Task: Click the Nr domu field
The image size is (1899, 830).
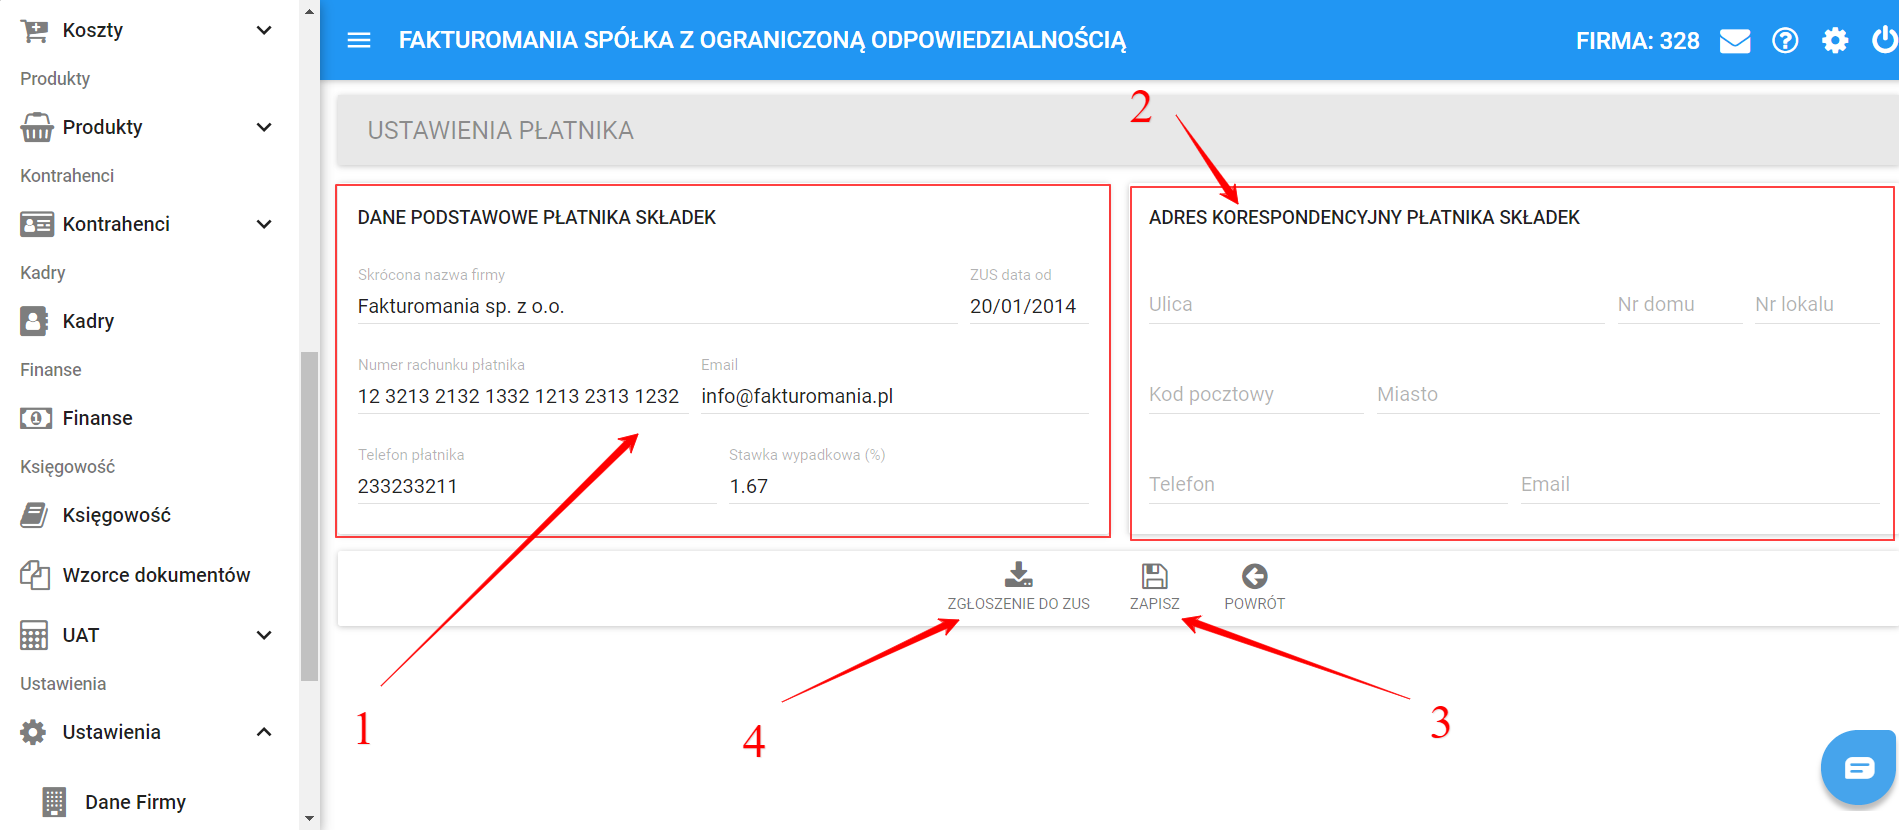Action: pos(1680,304)
